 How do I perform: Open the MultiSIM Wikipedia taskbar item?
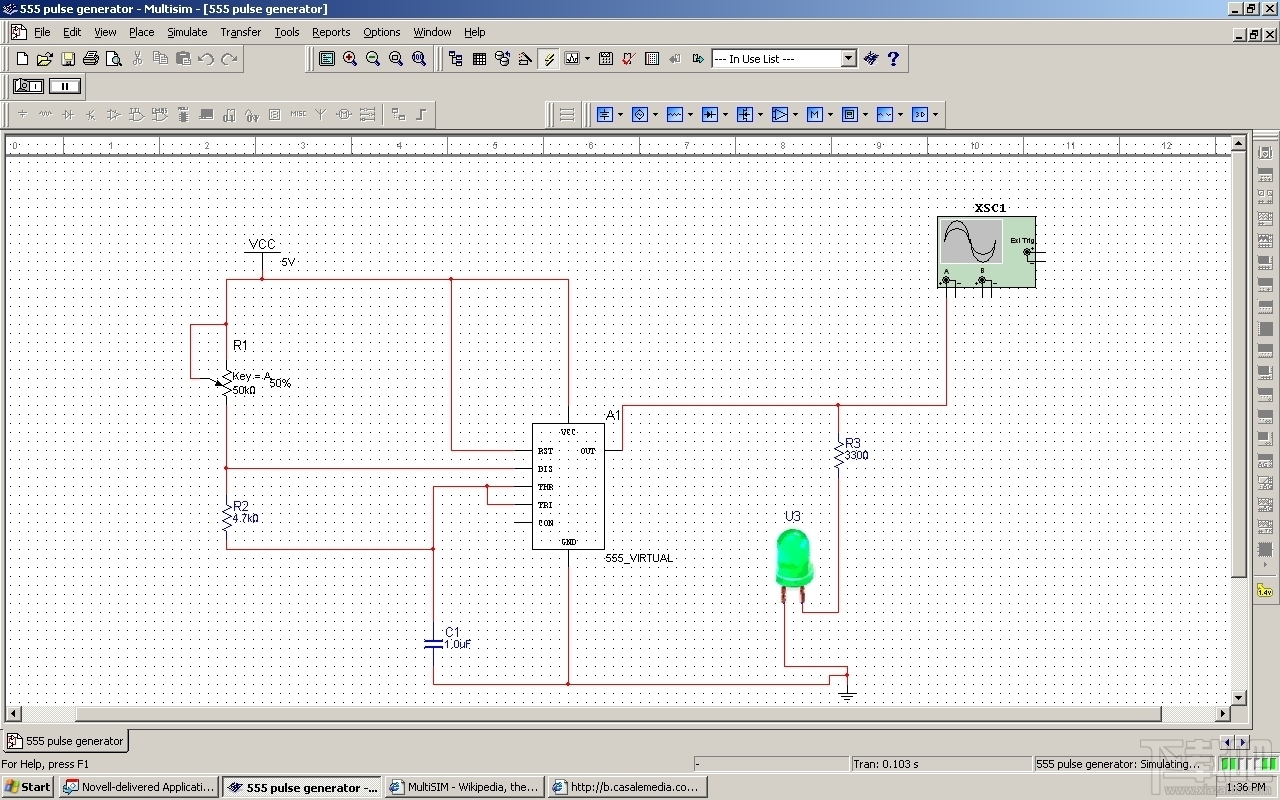(x=463, y=787)
